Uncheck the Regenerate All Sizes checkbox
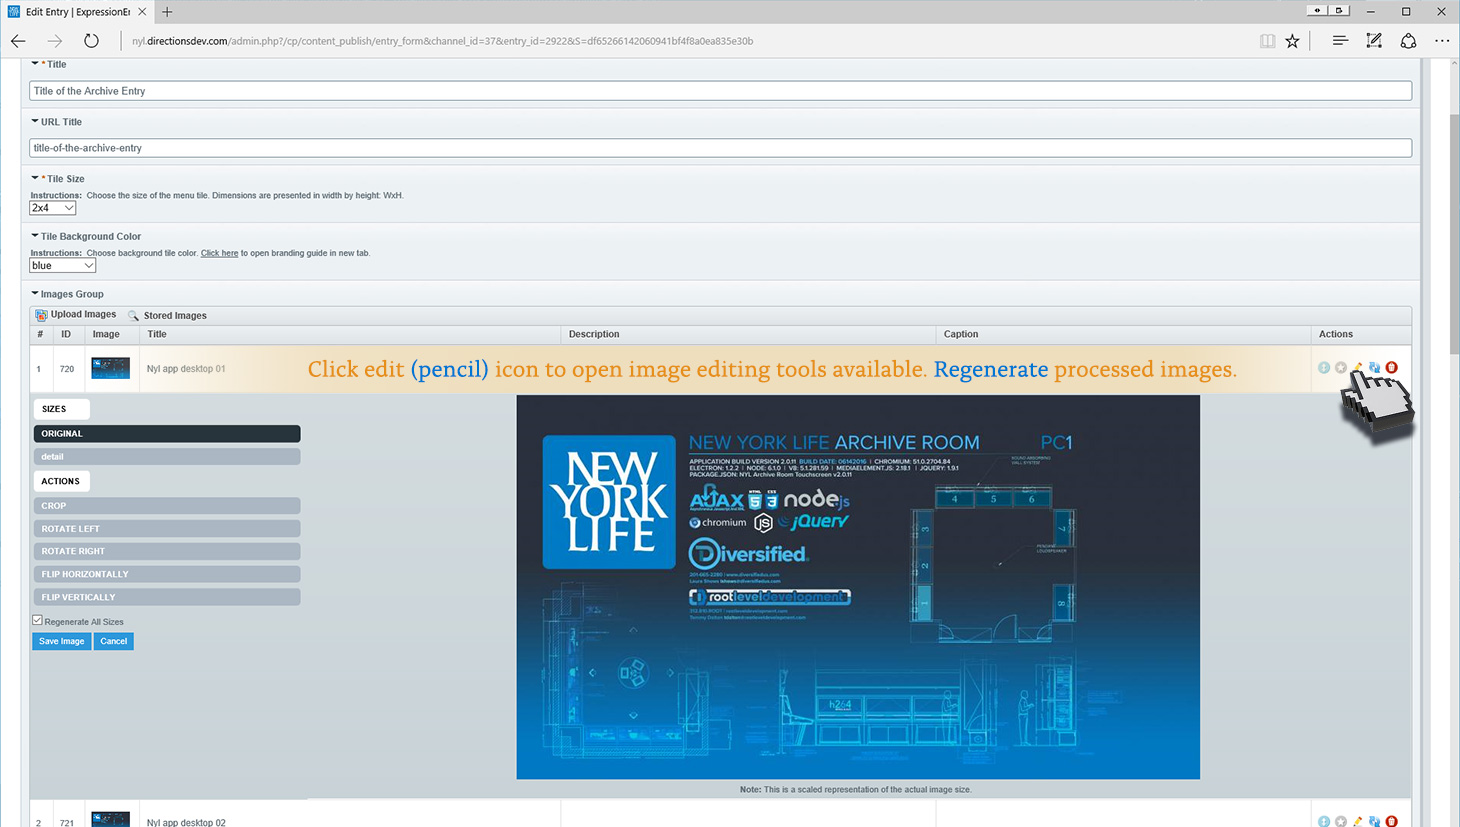The width and height of the screenshot is (1460, 827). (x=38, y=621)
